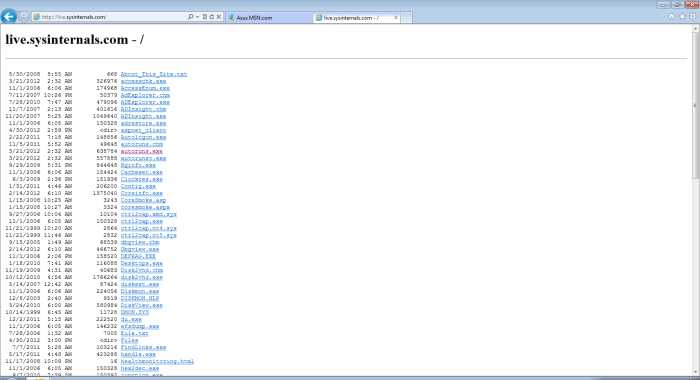This screenshot has height=380, width=700.
Task: Click the FindLinks.exe link
Action: click(x=143, y=347)
